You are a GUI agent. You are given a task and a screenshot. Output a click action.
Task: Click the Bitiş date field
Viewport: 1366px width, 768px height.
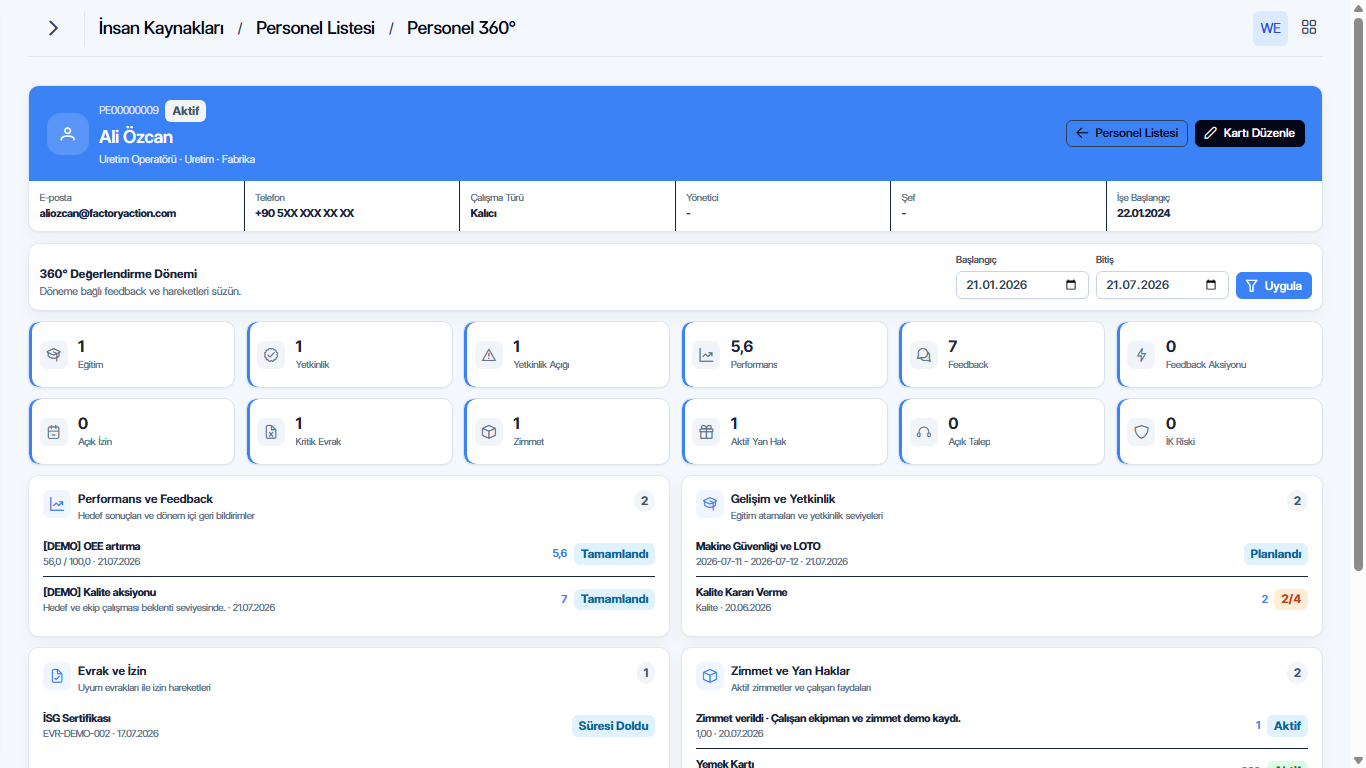coord(1162,285)
